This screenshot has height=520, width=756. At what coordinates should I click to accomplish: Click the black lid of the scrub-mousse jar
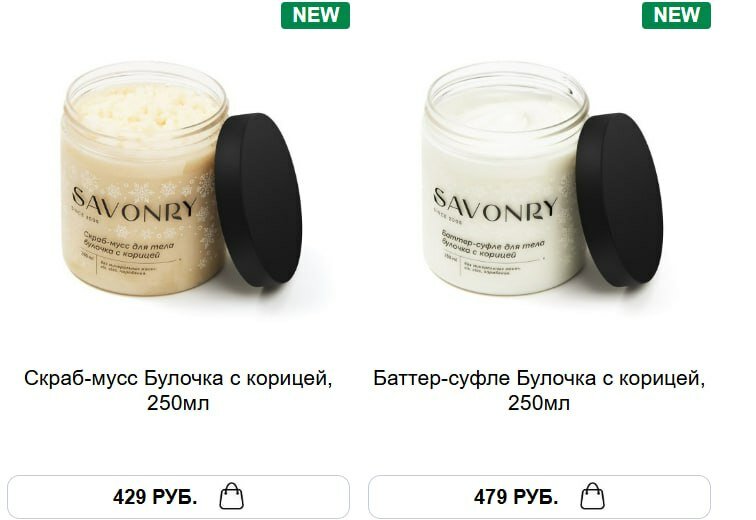pyautogui.click(x=258, y=200)
